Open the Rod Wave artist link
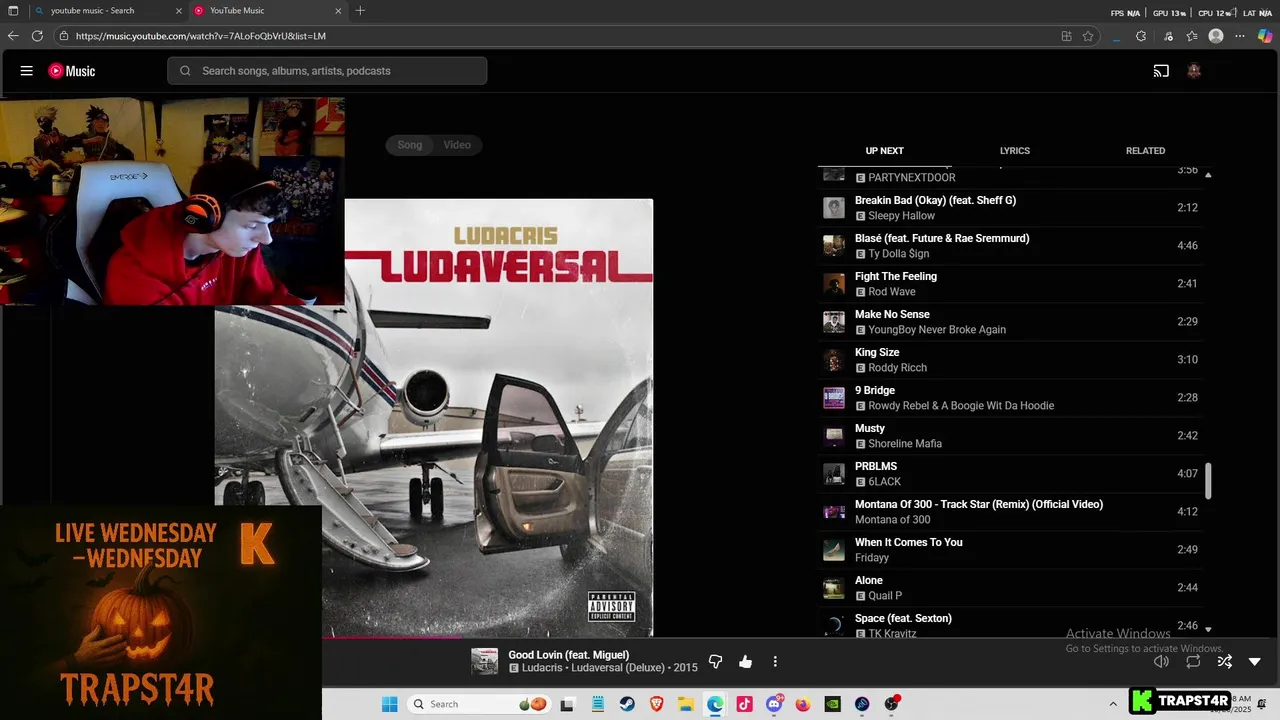 [x=891, y=292]
